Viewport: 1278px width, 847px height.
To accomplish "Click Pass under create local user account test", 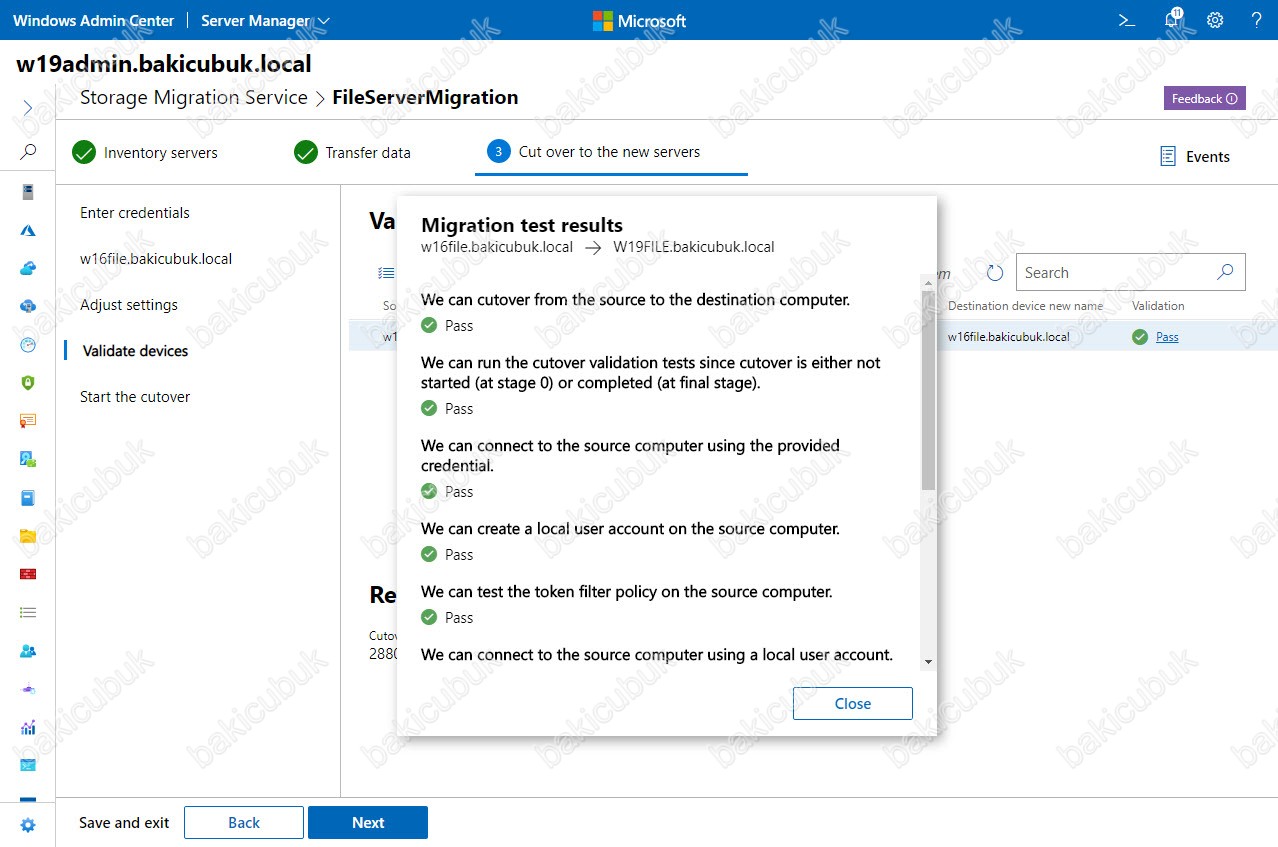I will pos(459,555).
